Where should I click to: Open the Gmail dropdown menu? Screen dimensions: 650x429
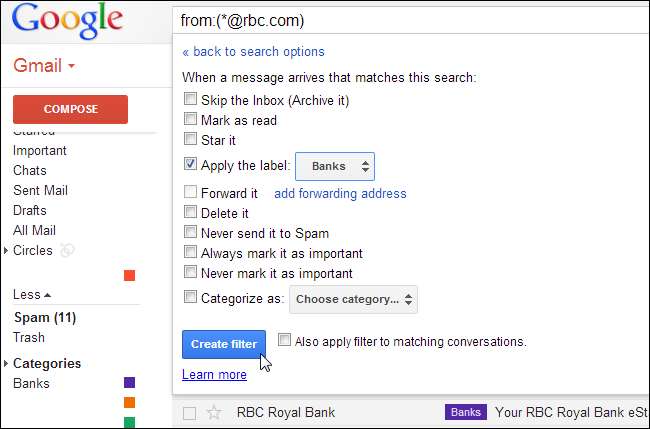44,65
